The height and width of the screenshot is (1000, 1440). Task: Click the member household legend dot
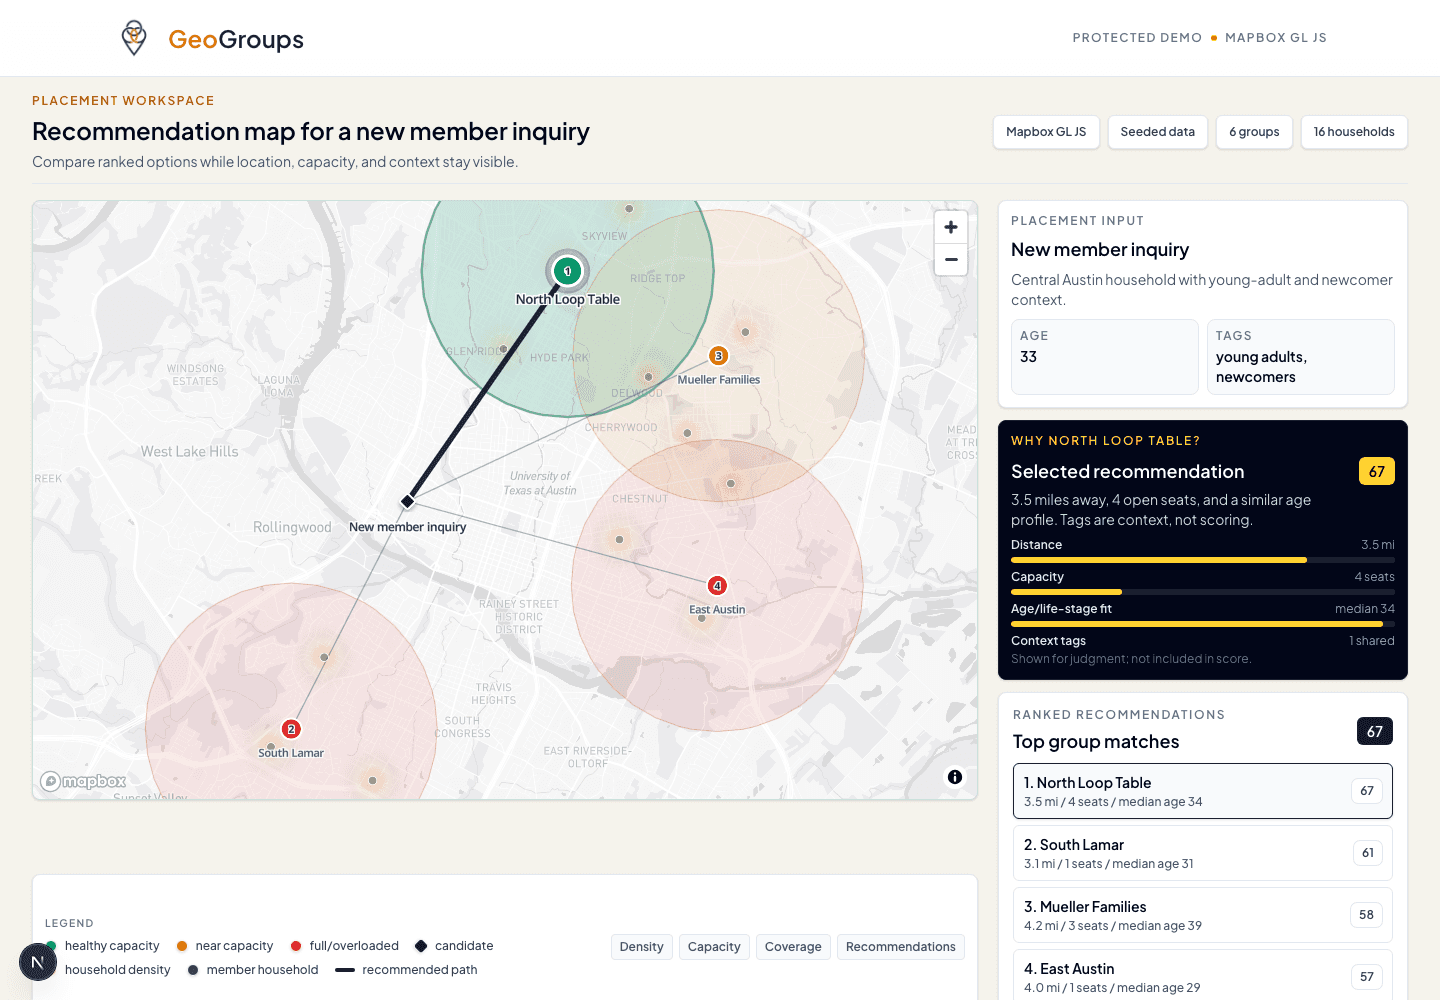(x=193, y=970)
